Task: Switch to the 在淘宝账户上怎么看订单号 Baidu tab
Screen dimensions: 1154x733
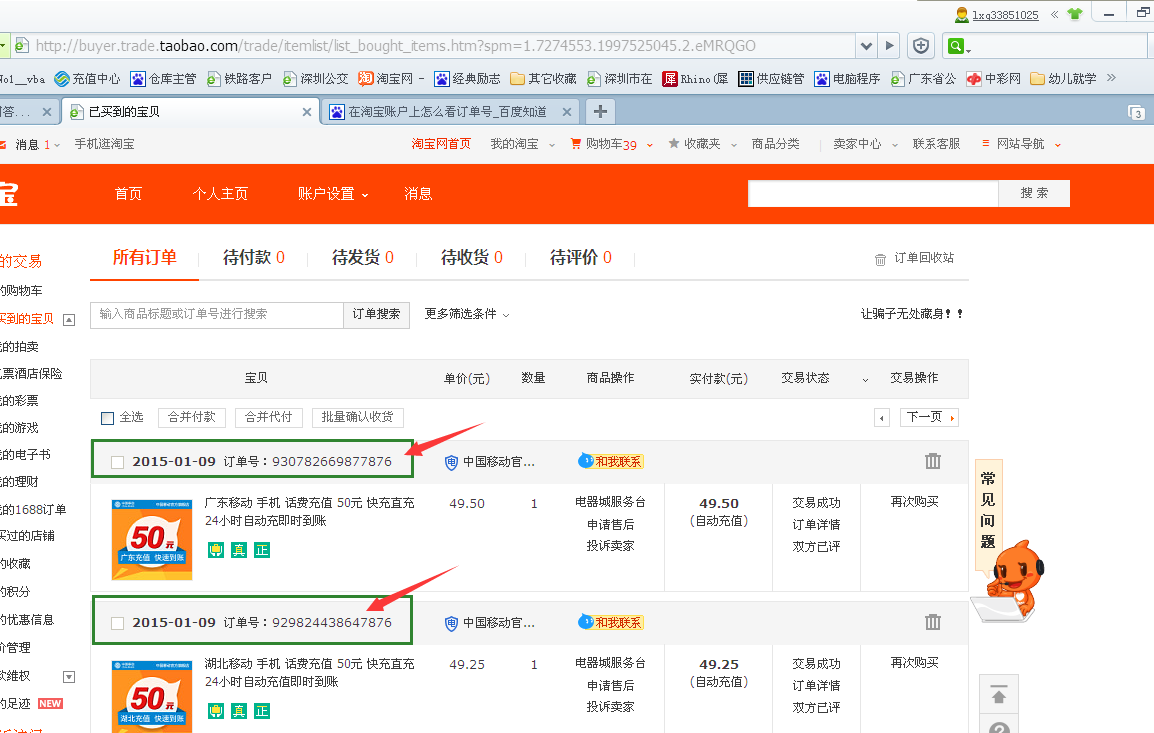Action: (x=450, y=112)
